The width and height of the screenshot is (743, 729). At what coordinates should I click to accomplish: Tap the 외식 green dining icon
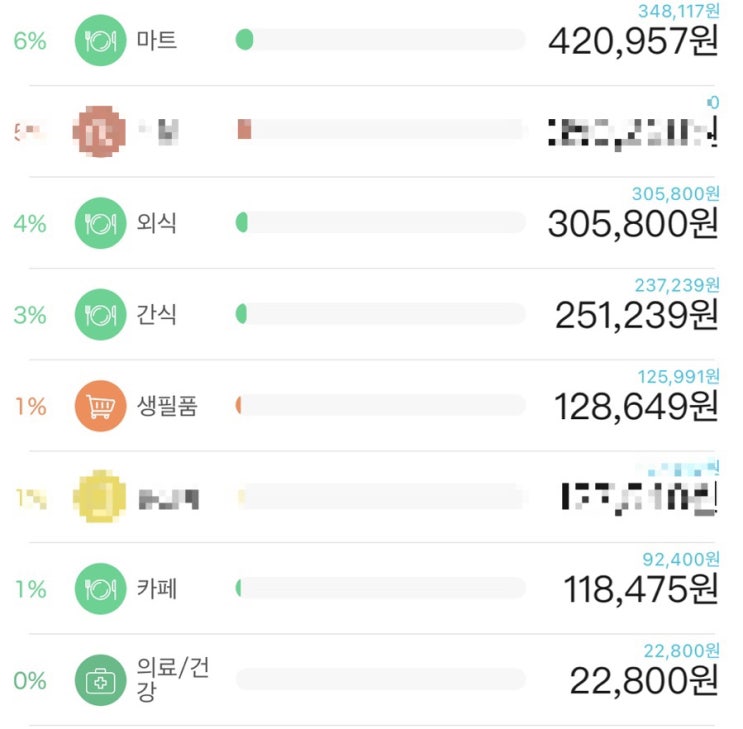click(x=100, y=223)
